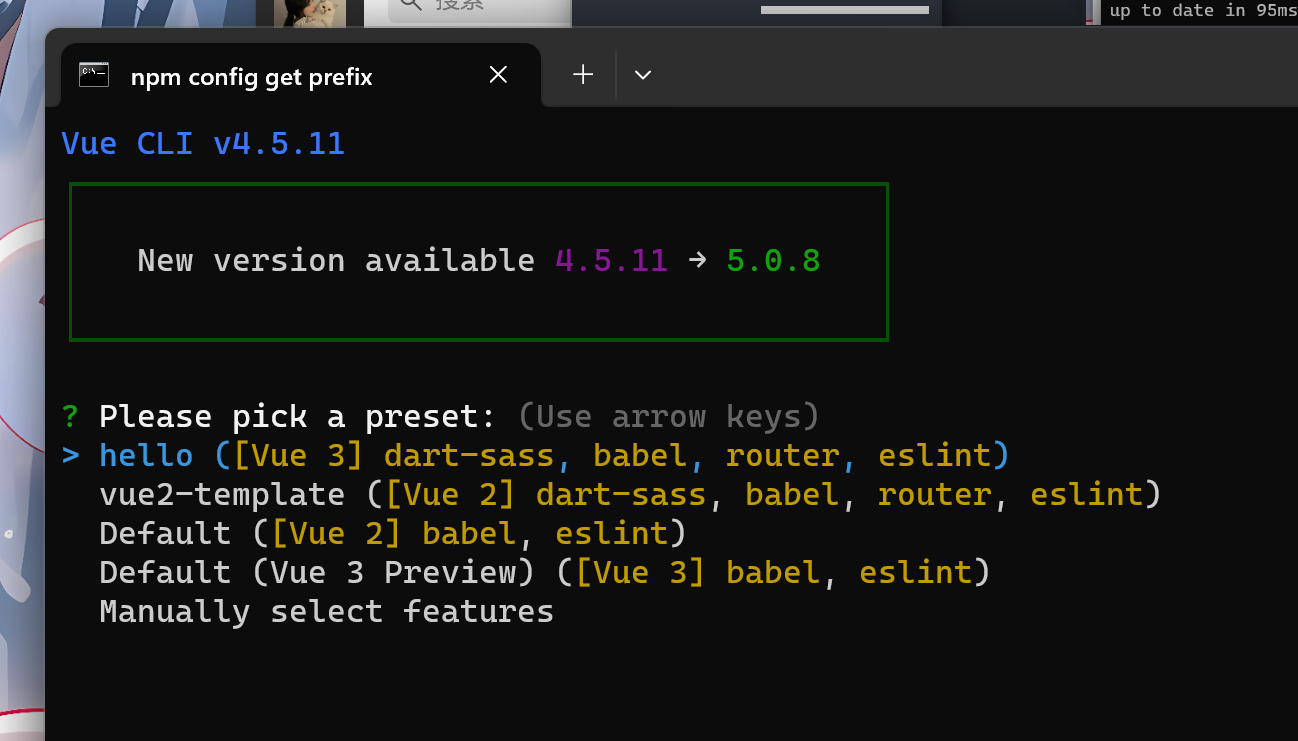The image size is (1298, 741).
Task: Click the 4.5.11 current version in notice
Action: (x=611, y=261)
